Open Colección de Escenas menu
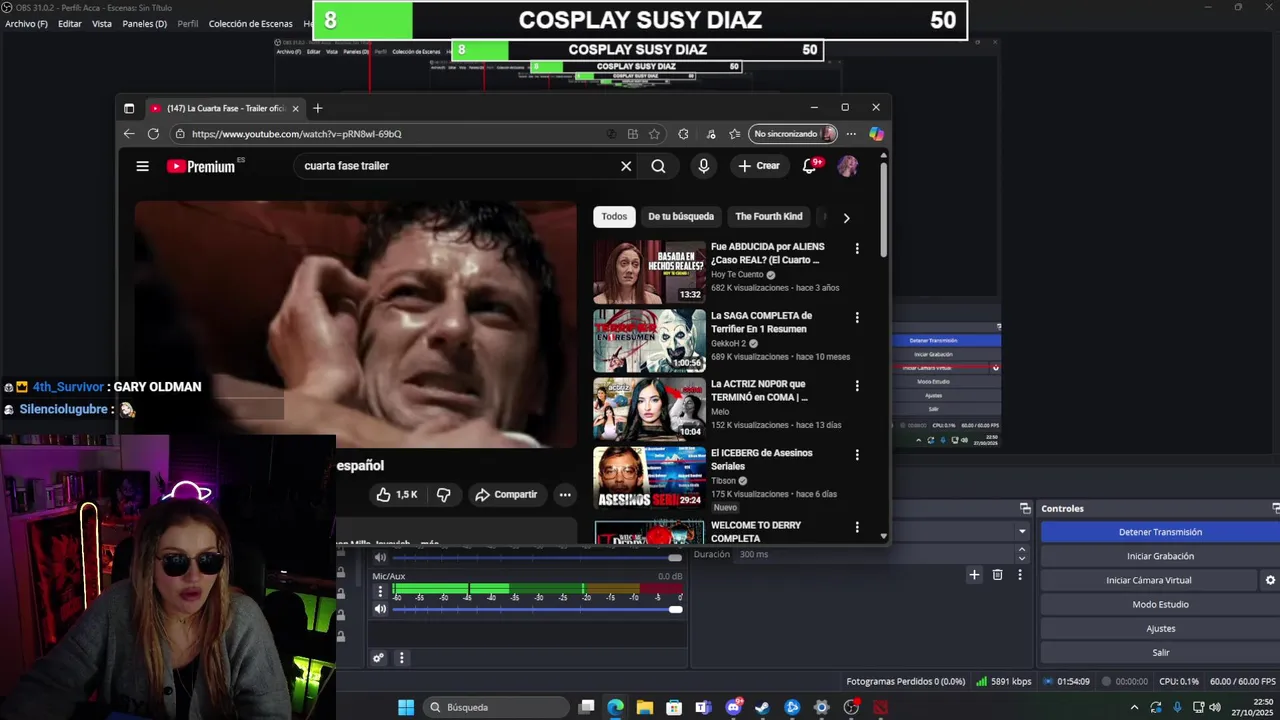 [251, 23]
